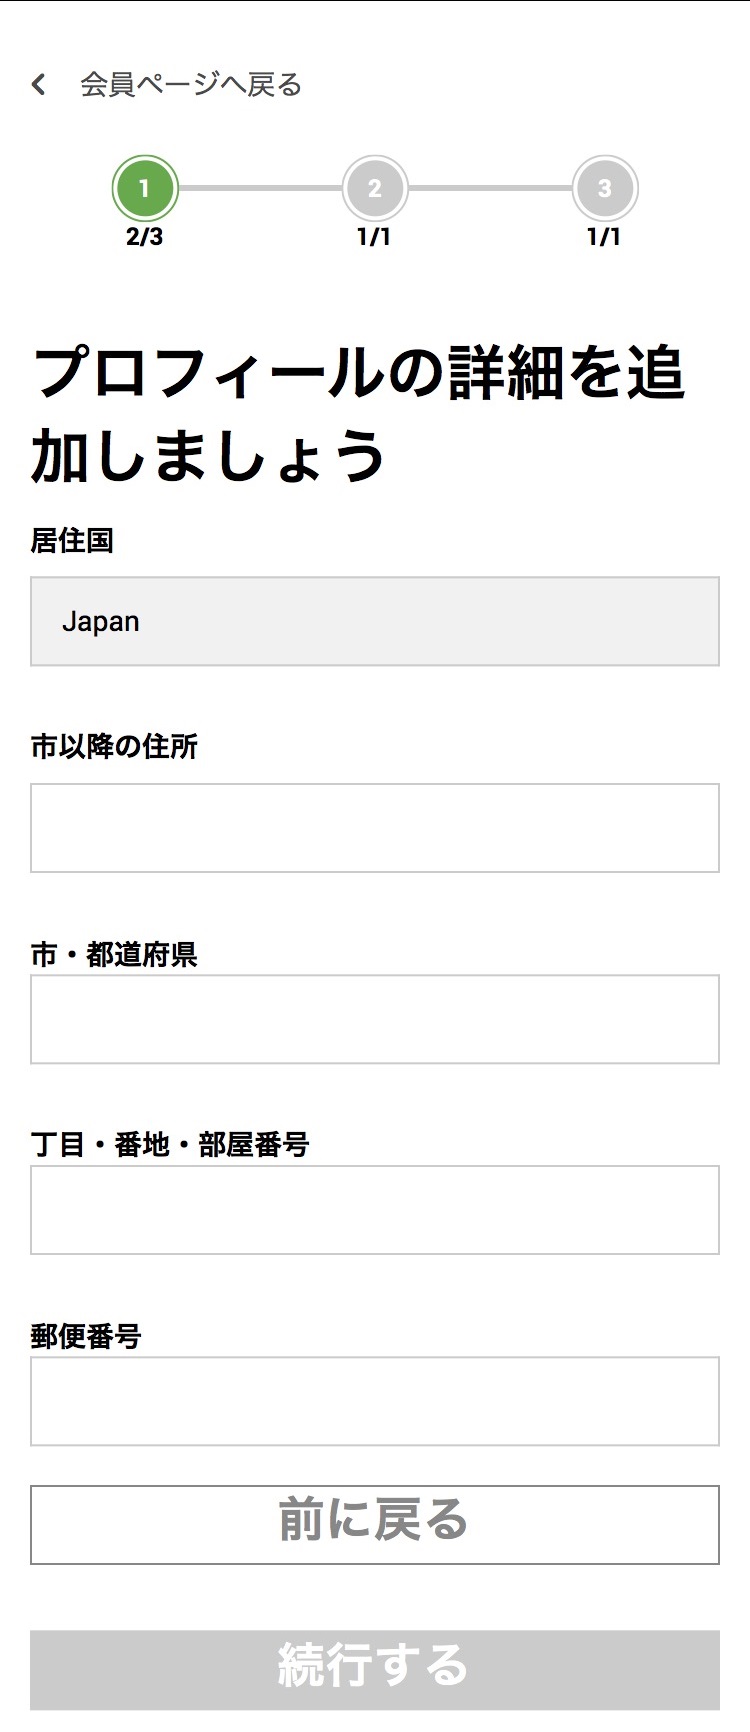Click into 丁目・番地・部屋番号 text box
The height and width of the screenshot is (1732, 750).
375,1210
